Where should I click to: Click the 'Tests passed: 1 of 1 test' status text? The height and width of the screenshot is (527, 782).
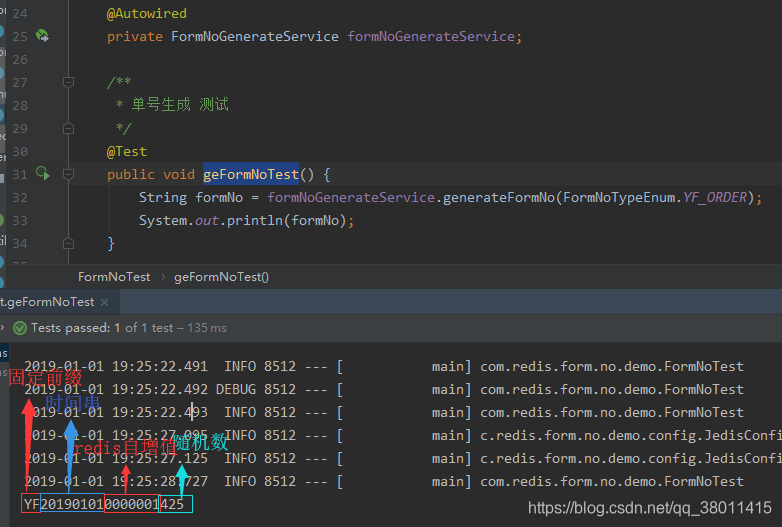point(102,328)
